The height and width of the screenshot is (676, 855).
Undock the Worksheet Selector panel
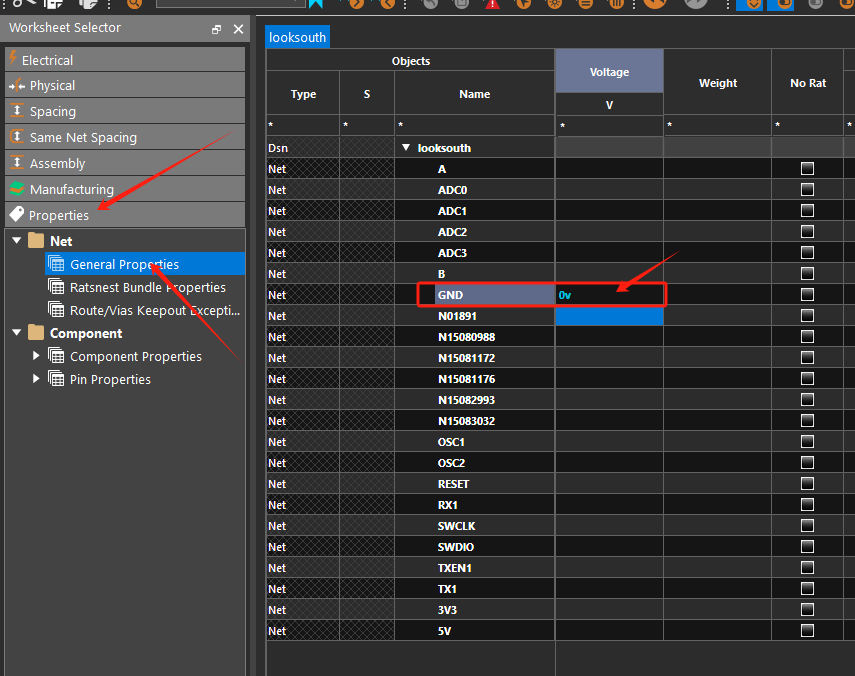point(216,29)
